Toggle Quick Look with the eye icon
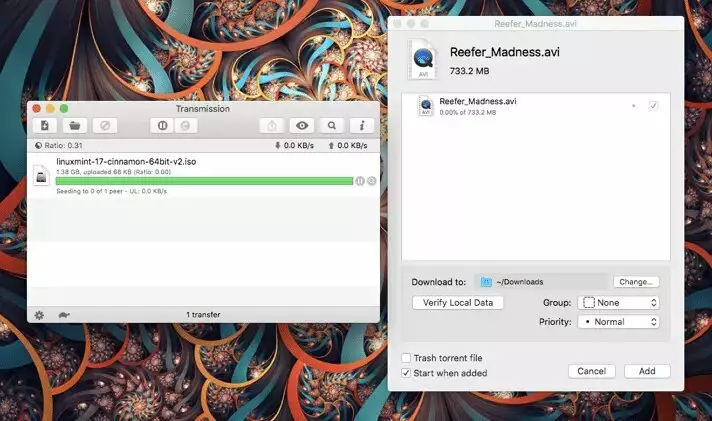This screenshot has width=712, height=421. point(301,126)
